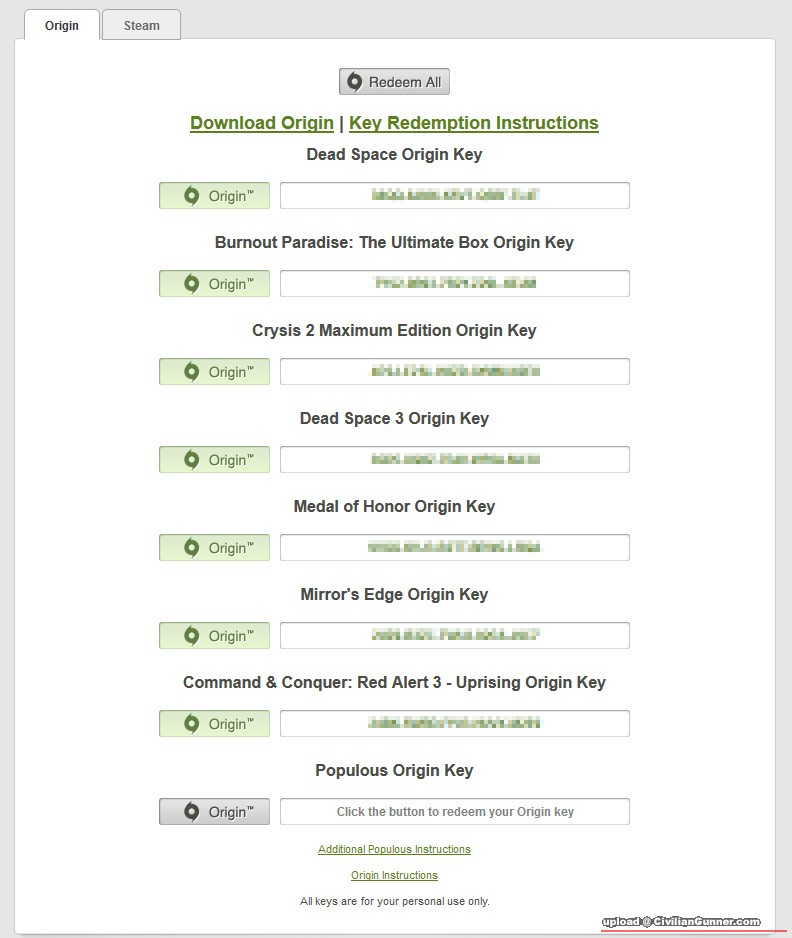The height and width of the screenshot is (938, 792).
Task: Click Origin button for Burnout Paradise key
Action: pos(214,284)
